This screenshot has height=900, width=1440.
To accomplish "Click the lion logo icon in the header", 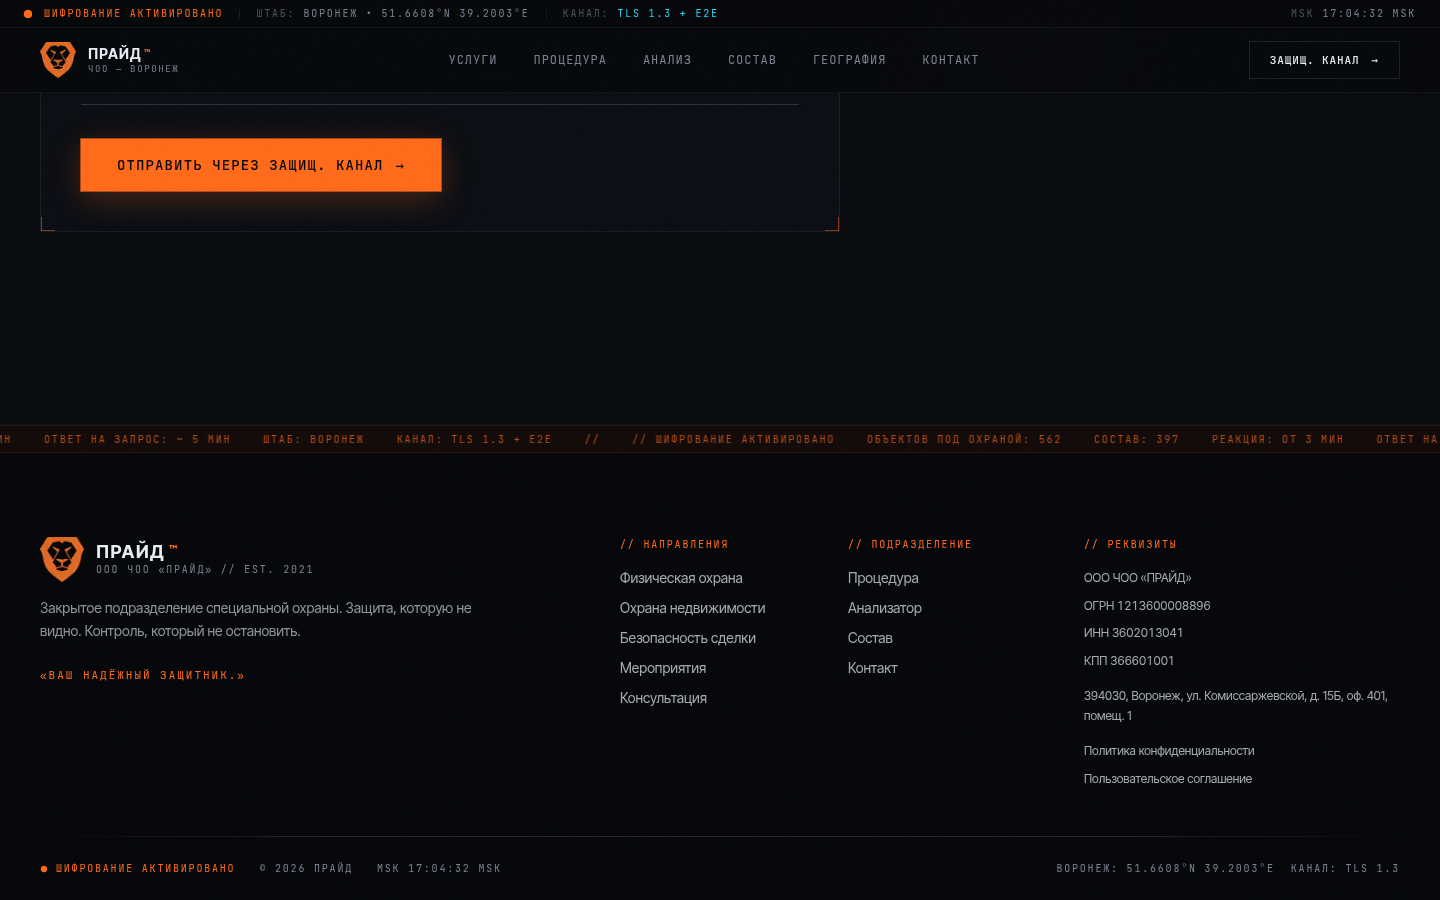I will coord(58,60).
